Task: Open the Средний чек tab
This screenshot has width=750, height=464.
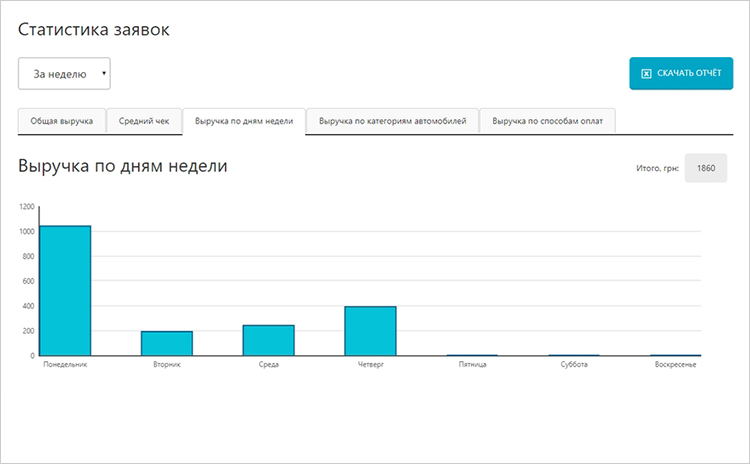Action: point(144,121)
